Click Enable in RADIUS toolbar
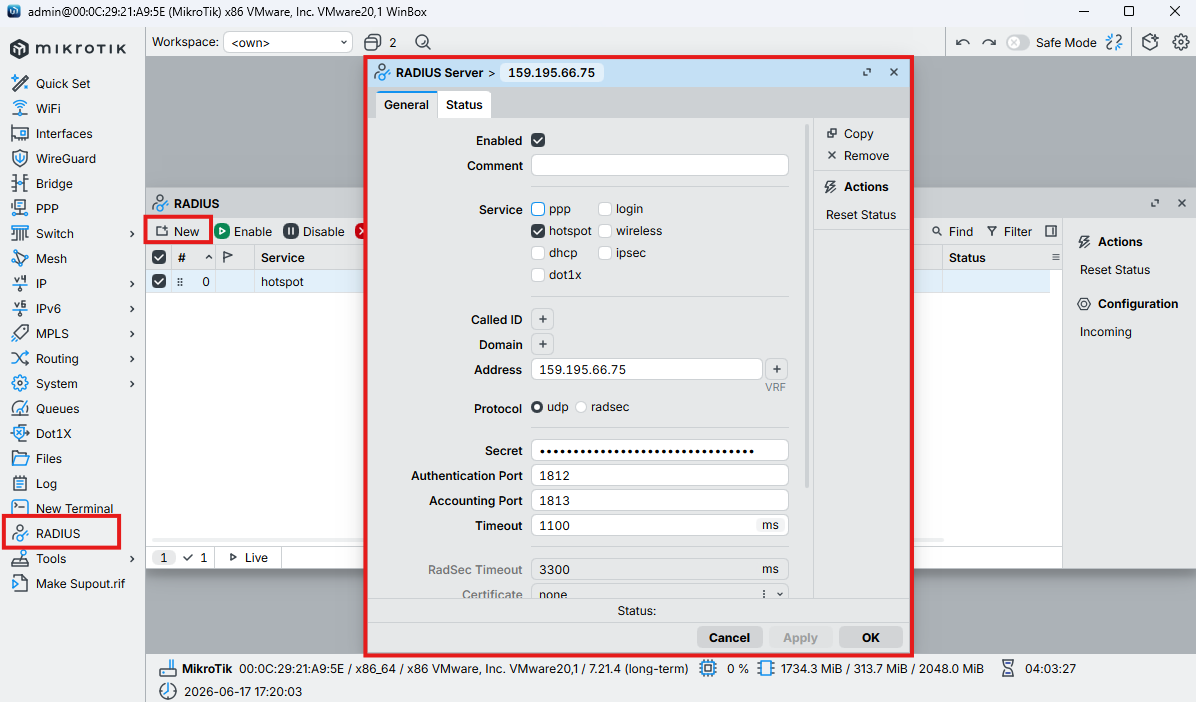Screen dimensions: 1196x702 (x=243, y=231)
